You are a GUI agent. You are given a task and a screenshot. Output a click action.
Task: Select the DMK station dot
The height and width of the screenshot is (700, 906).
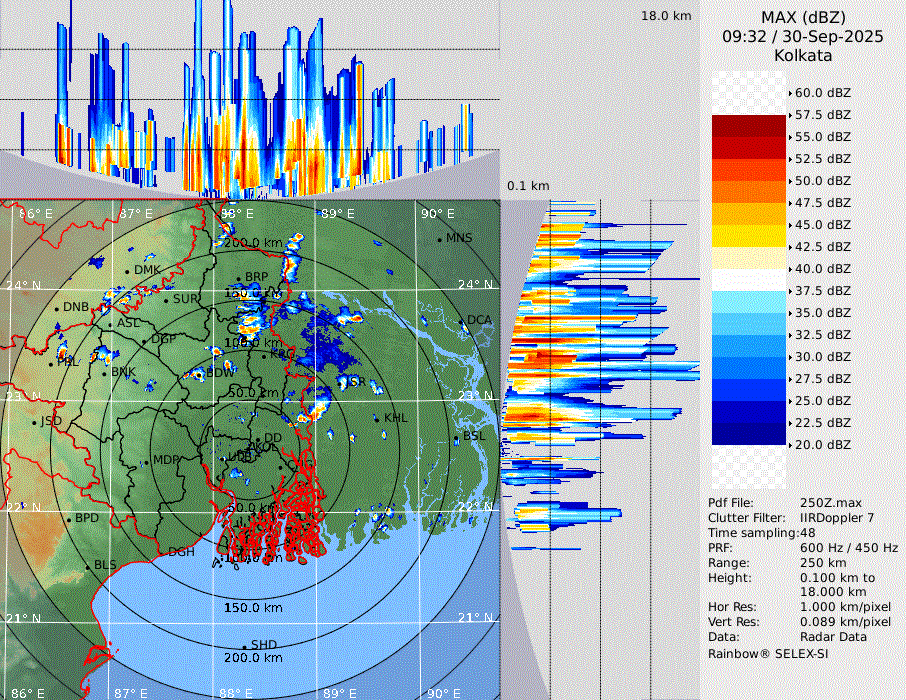point(128,271)
